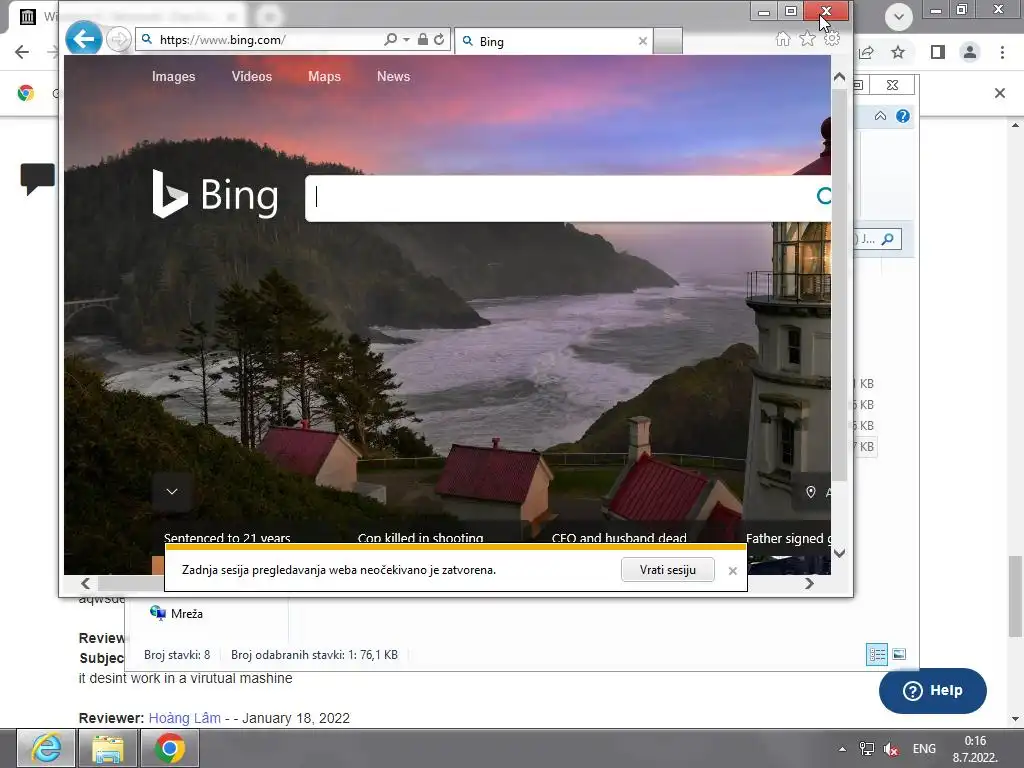Go back with Internet Explorer's blue back arrow
This screenshot has height=768, width=1024.
click(x=84, y=39)
